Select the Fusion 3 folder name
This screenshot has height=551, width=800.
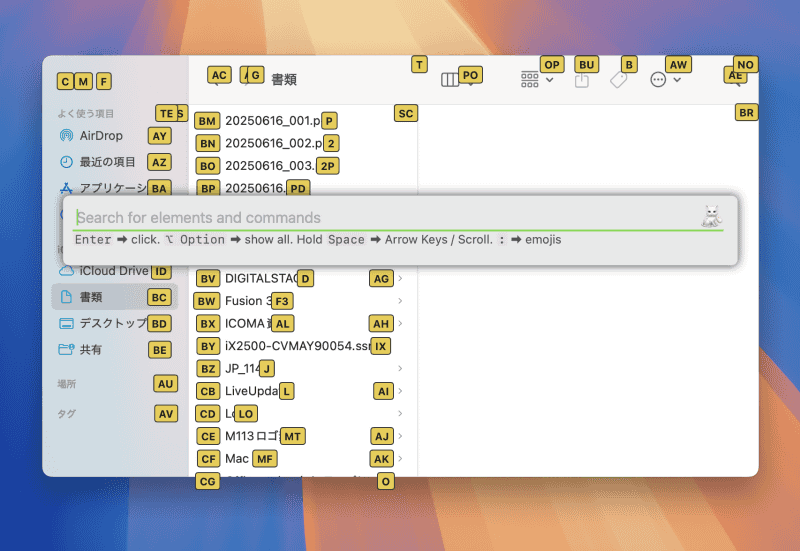click(248, 301)
